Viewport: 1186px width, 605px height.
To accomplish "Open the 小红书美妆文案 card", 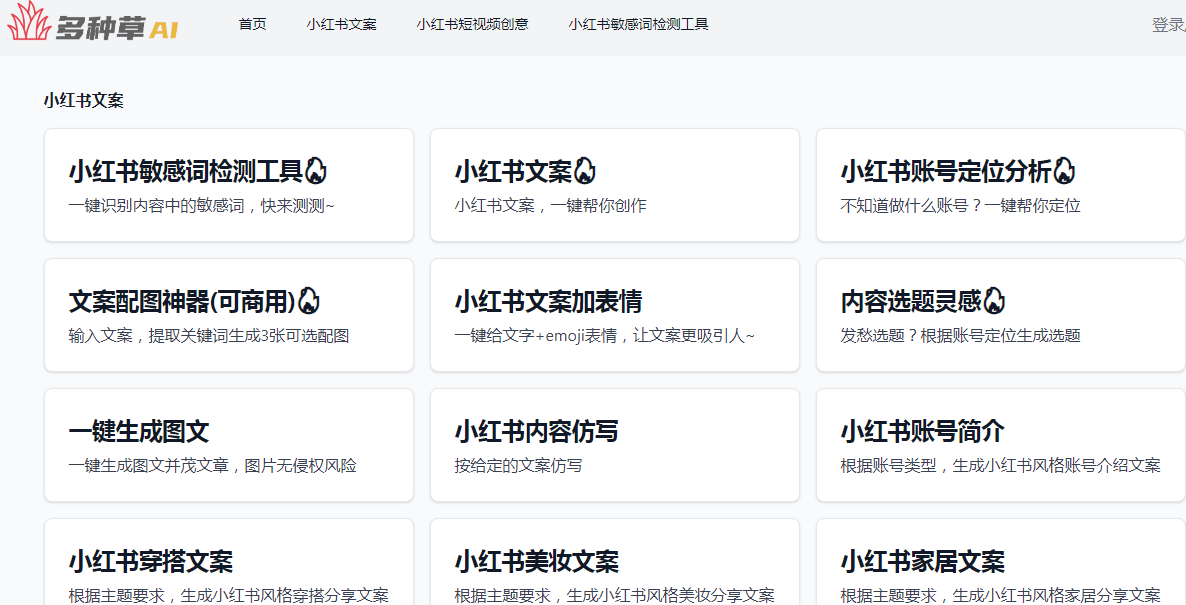I will [615, 562].
